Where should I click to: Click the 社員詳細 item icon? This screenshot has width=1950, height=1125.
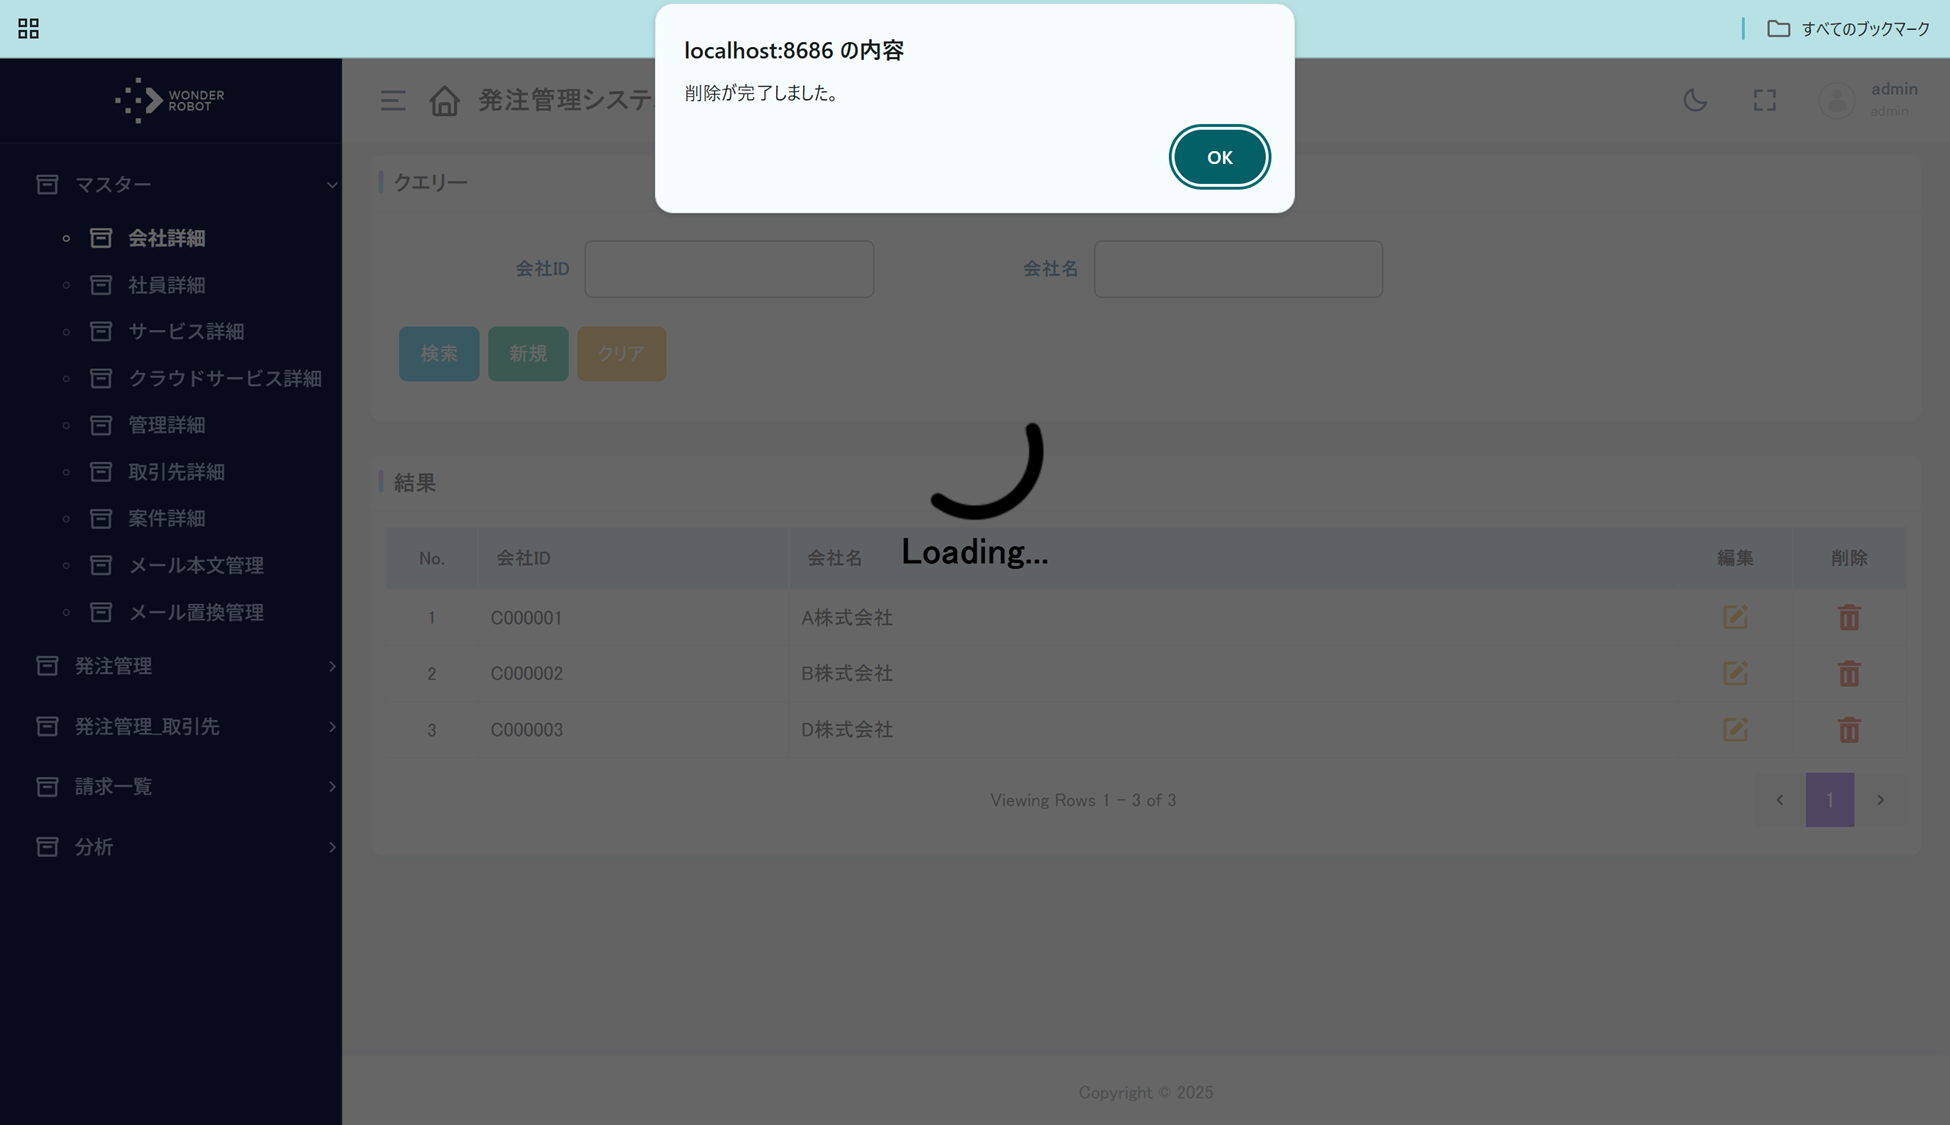click(x=101, y=285)
